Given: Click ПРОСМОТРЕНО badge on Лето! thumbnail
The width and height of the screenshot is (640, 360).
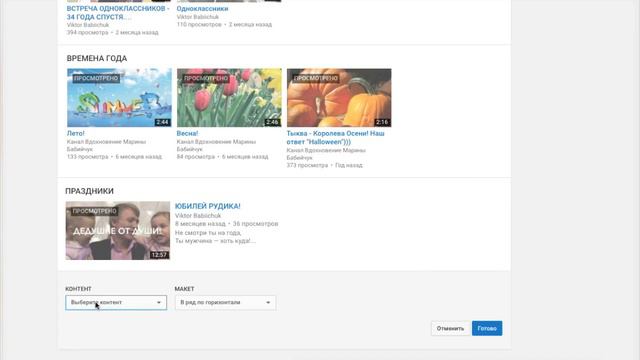Looking at the screenshot, I should (96, 78).
